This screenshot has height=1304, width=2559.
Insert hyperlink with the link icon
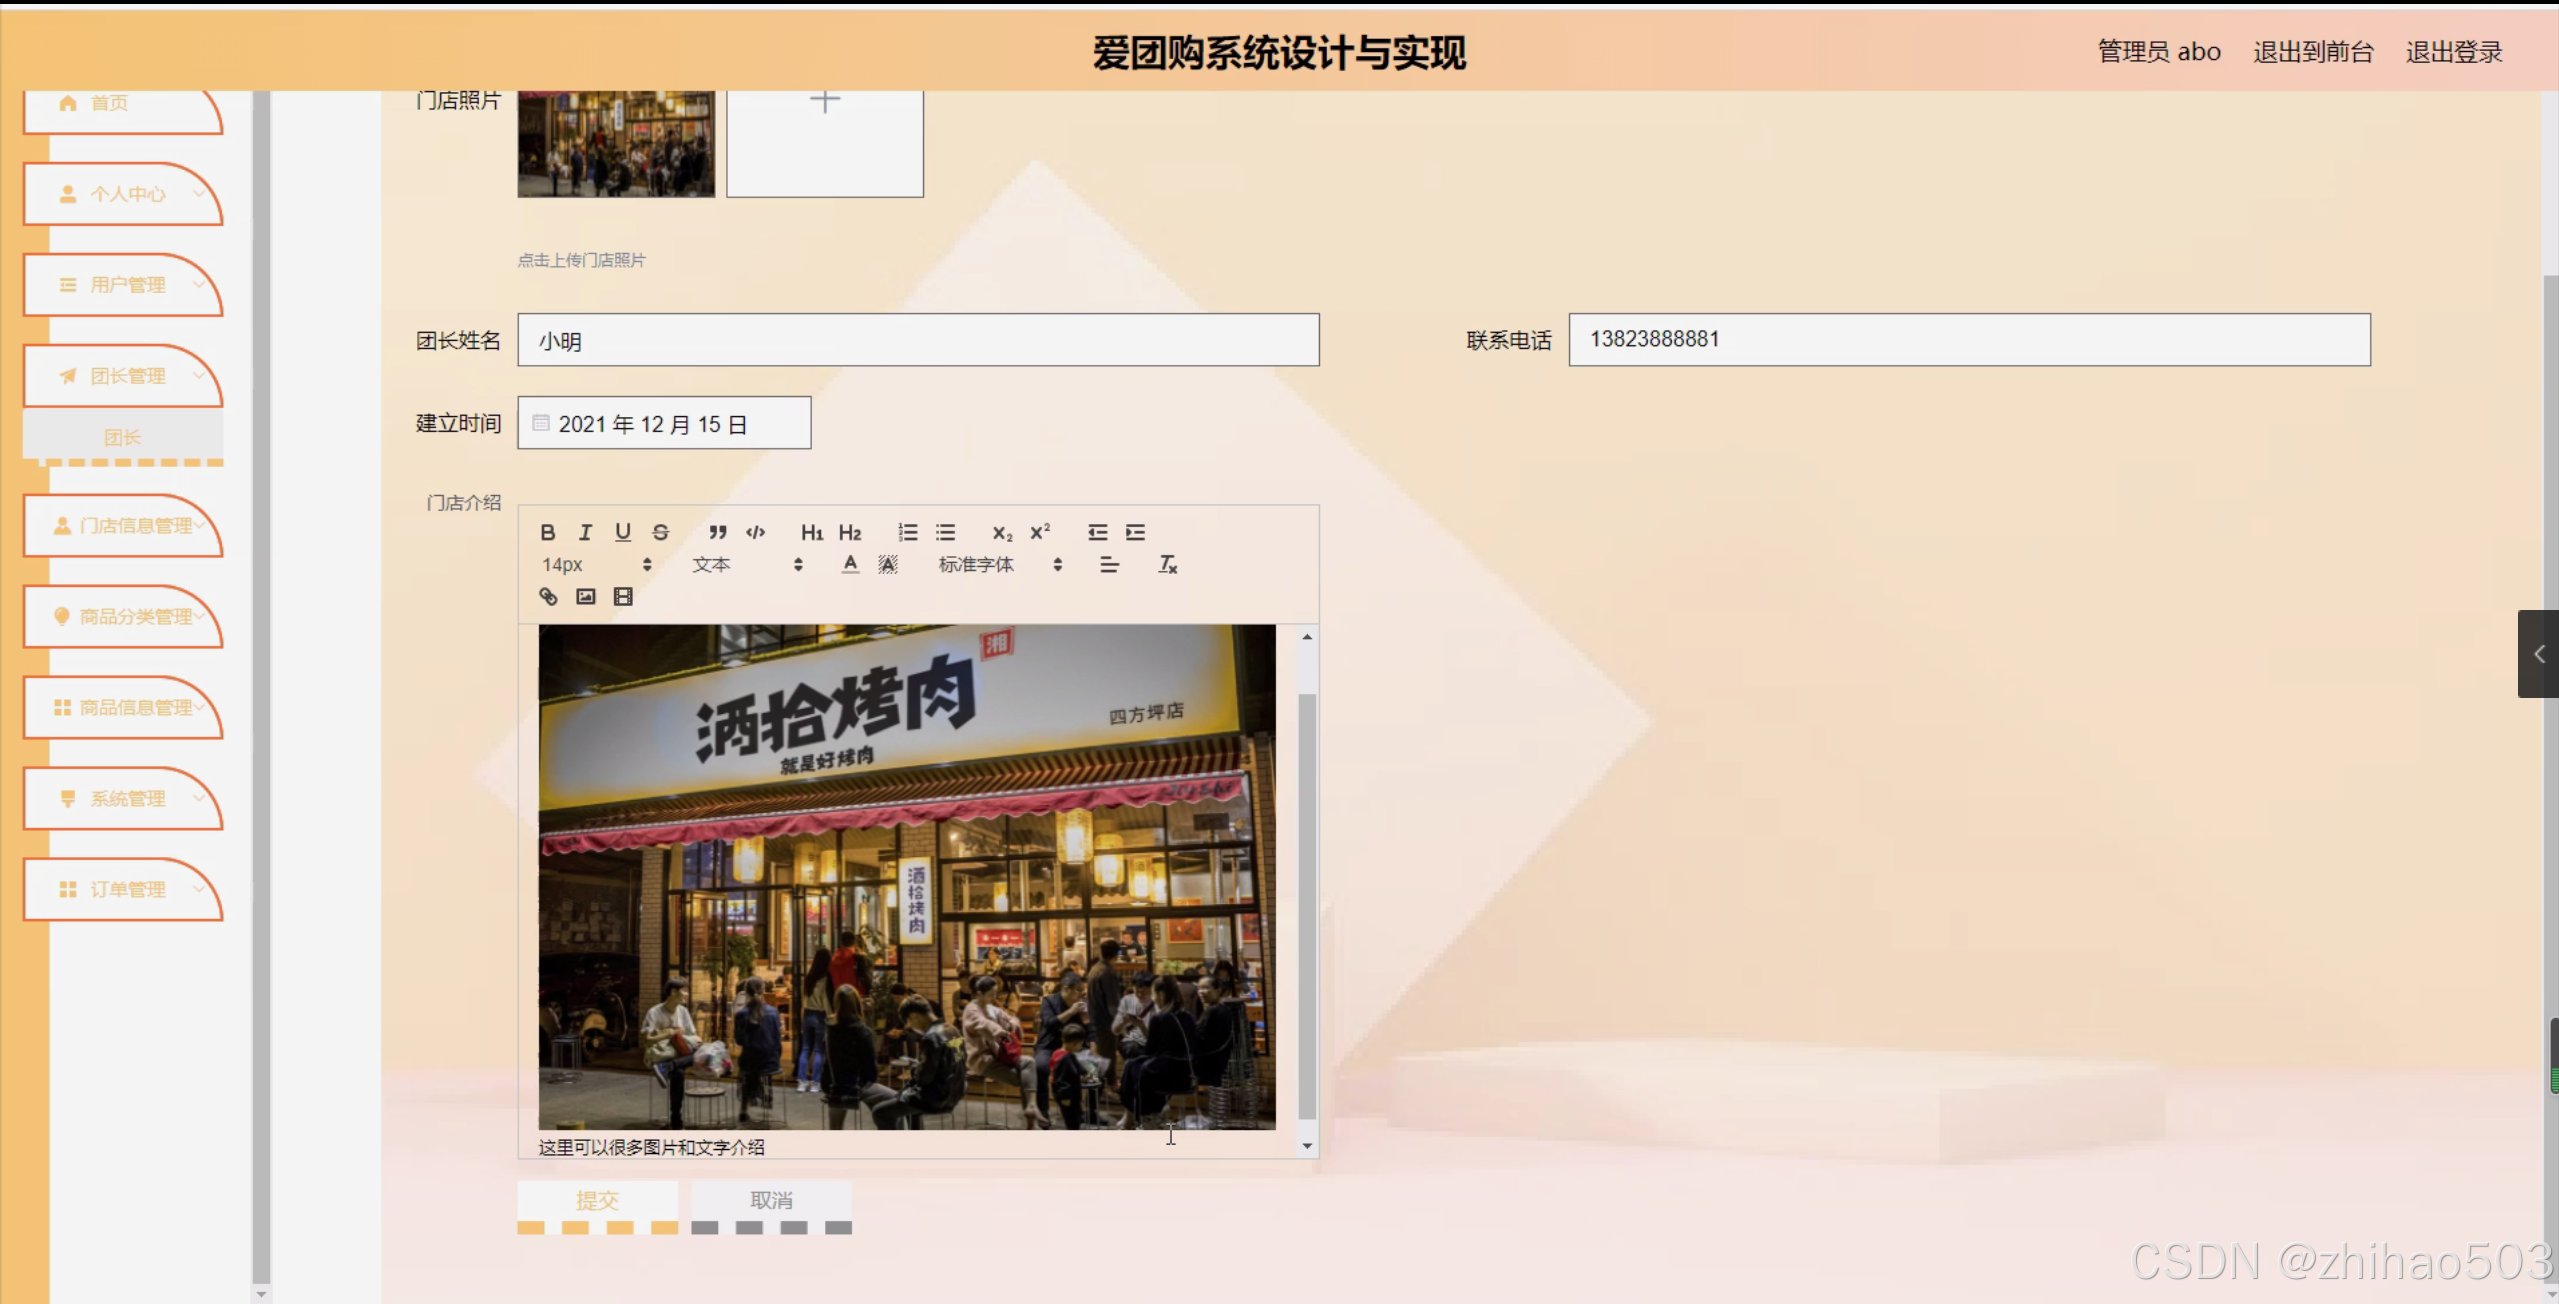click(548, 597)
